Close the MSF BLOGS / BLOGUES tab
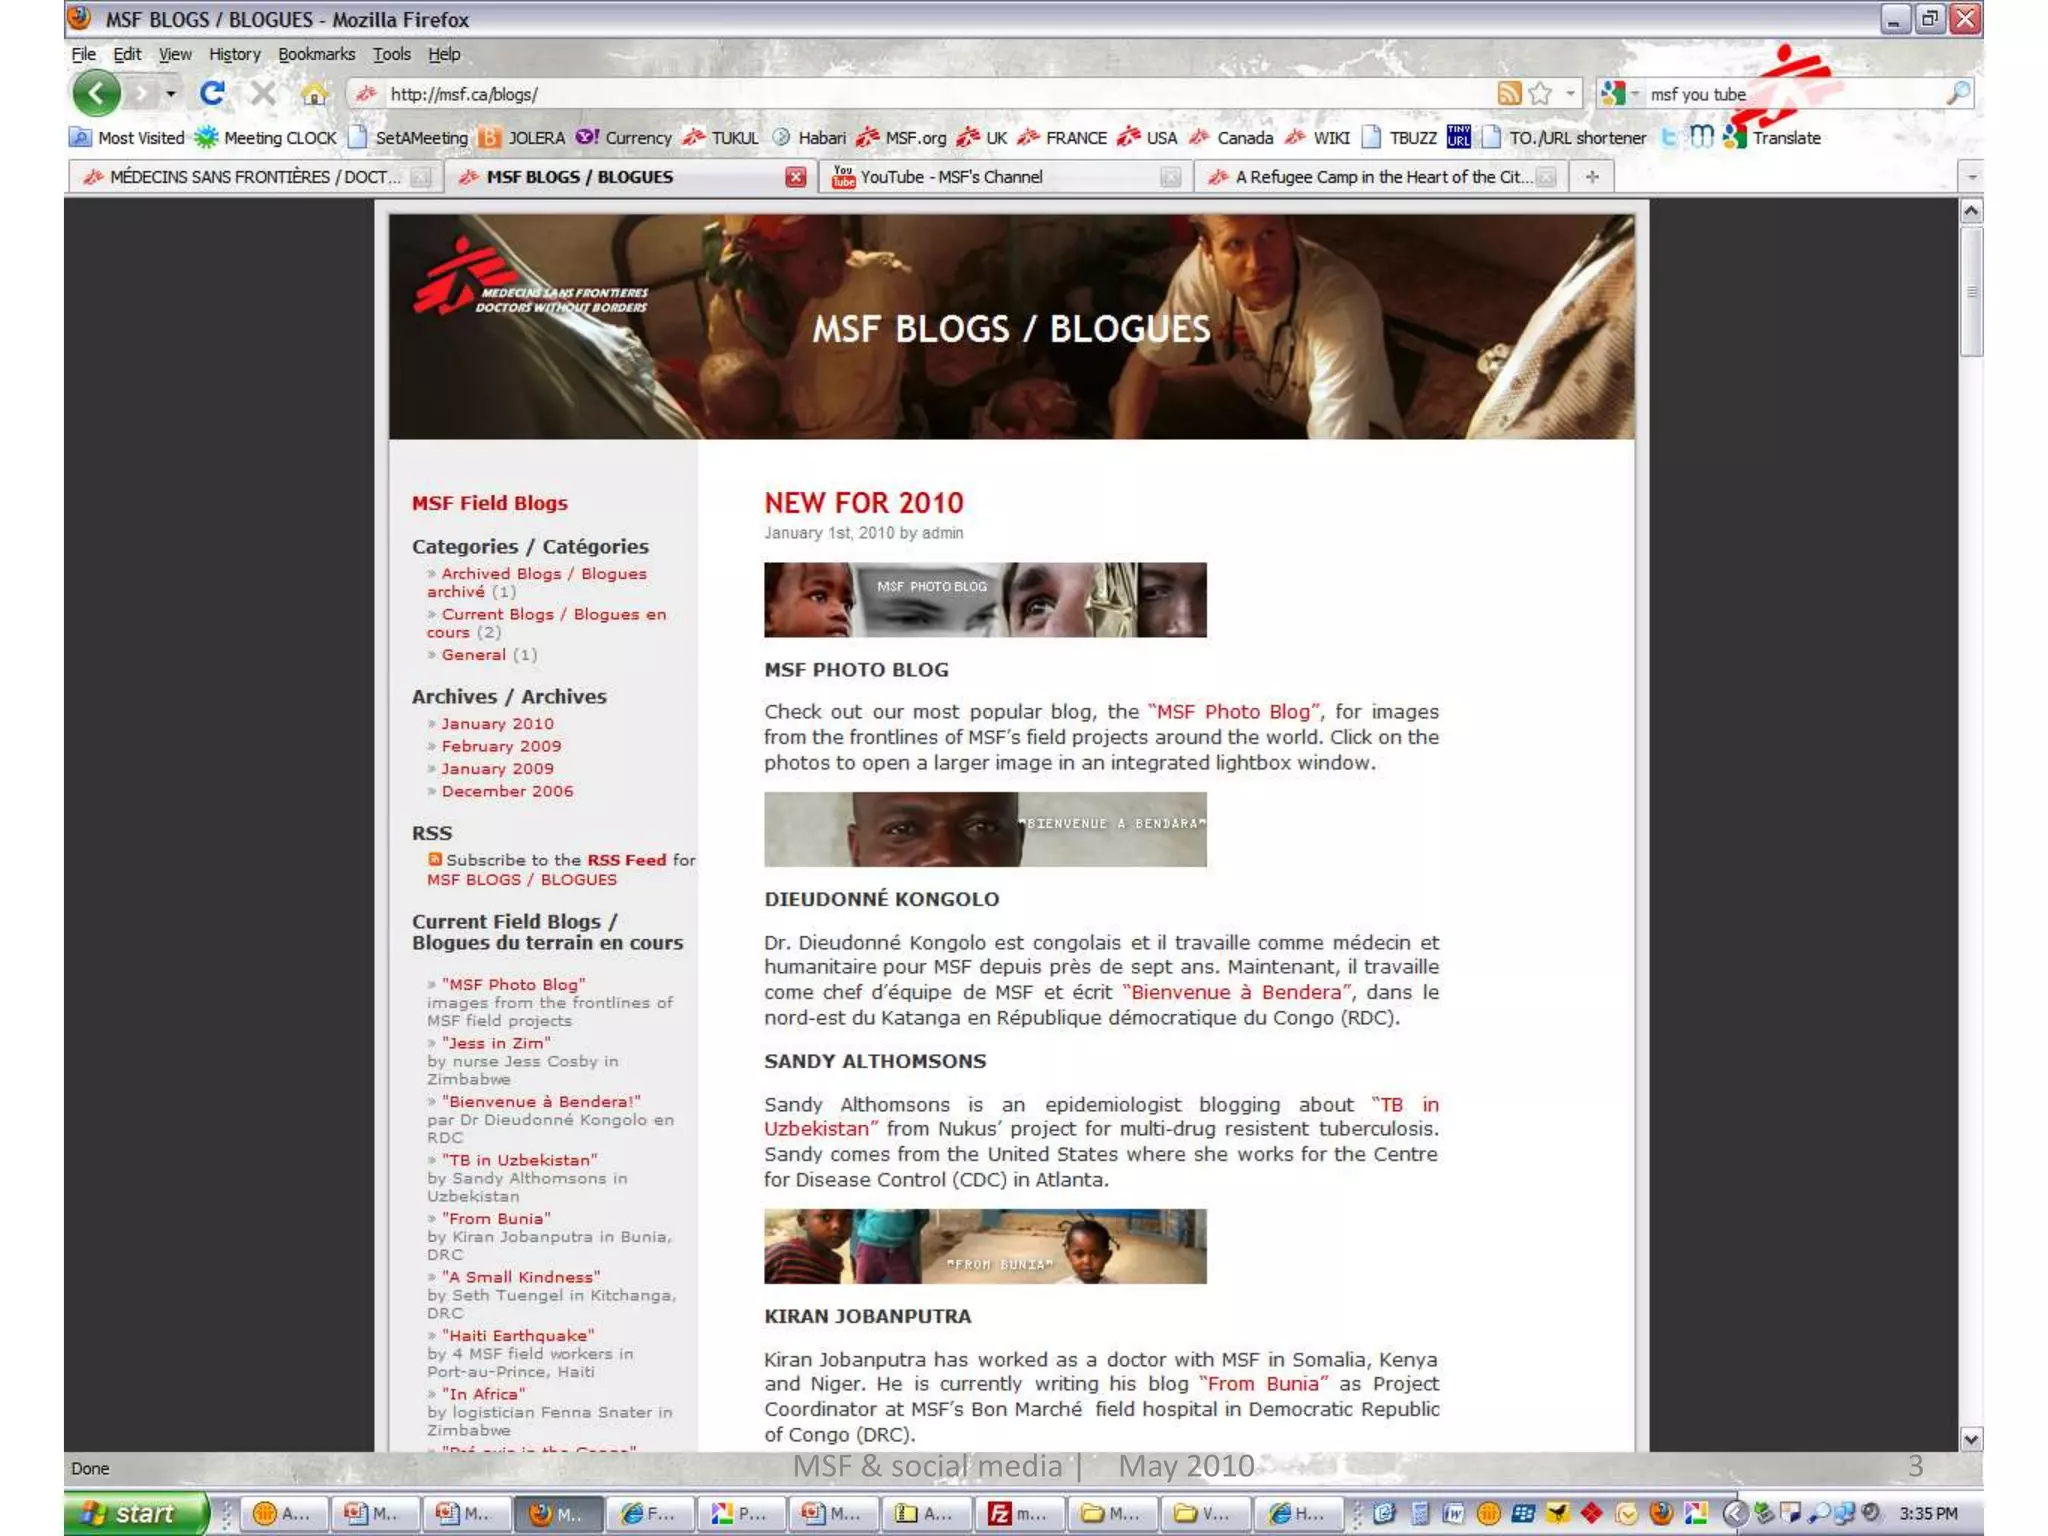Viewport: 2048px width, 1536px height. coord(796,177)
